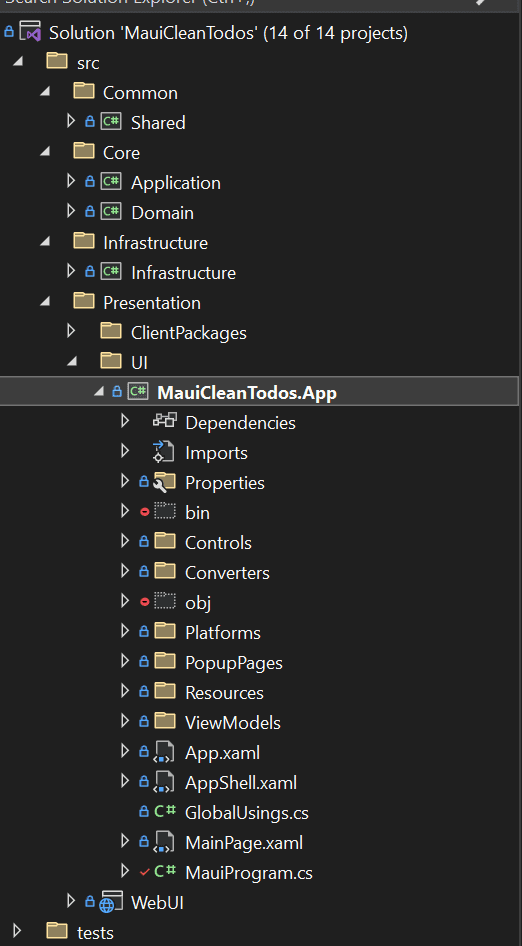Expand the Application project node

pyautogui.click(x=71, y=181)
